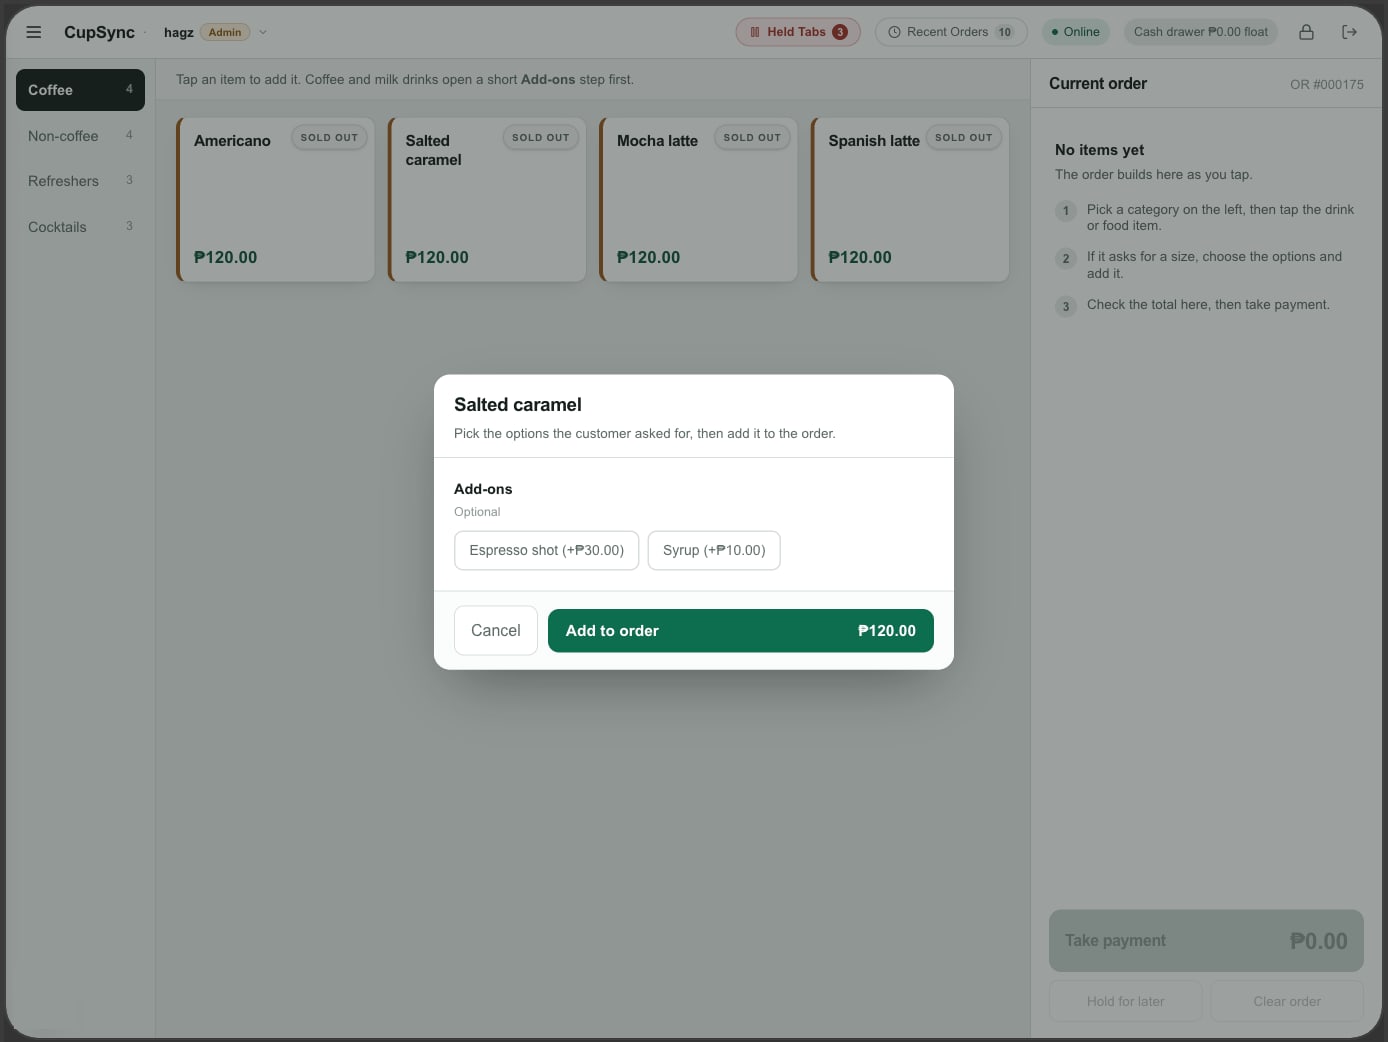Click the OR #000175 order number
This screenshot has height=1042, width=1388.
coord(1326,84)
